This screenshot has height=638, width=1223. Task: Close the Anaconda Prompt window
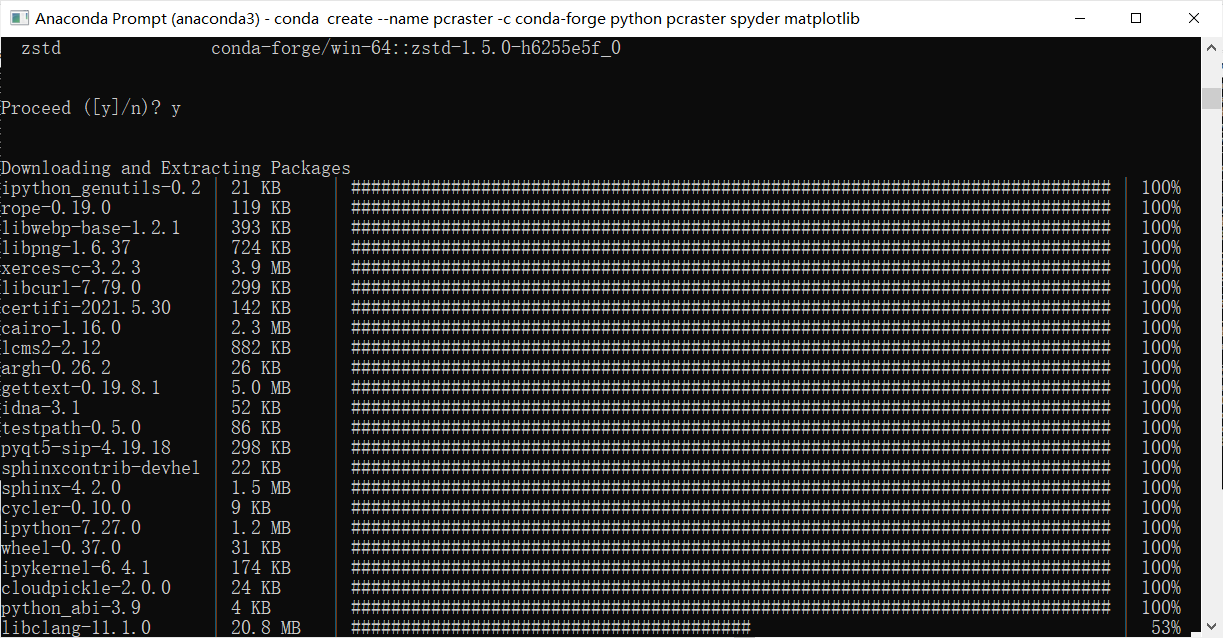click(1194, 18)
